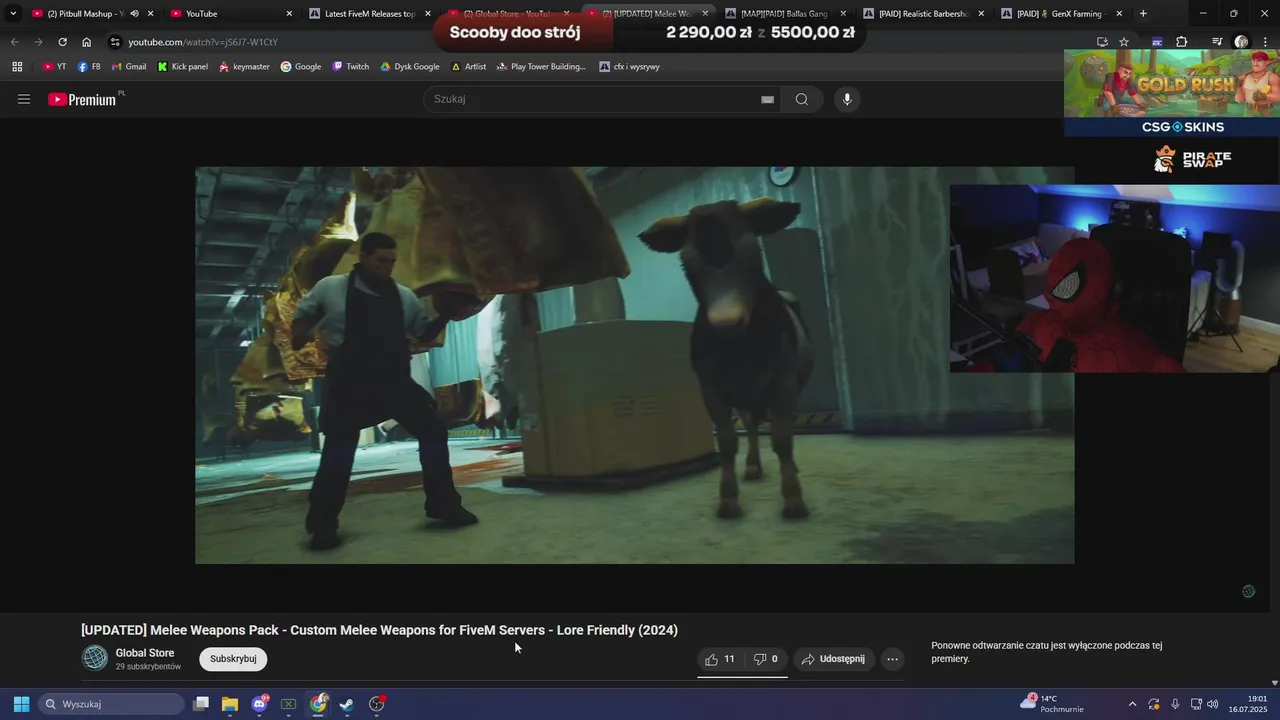Open the Global Store channel name link

coord(145,653)
